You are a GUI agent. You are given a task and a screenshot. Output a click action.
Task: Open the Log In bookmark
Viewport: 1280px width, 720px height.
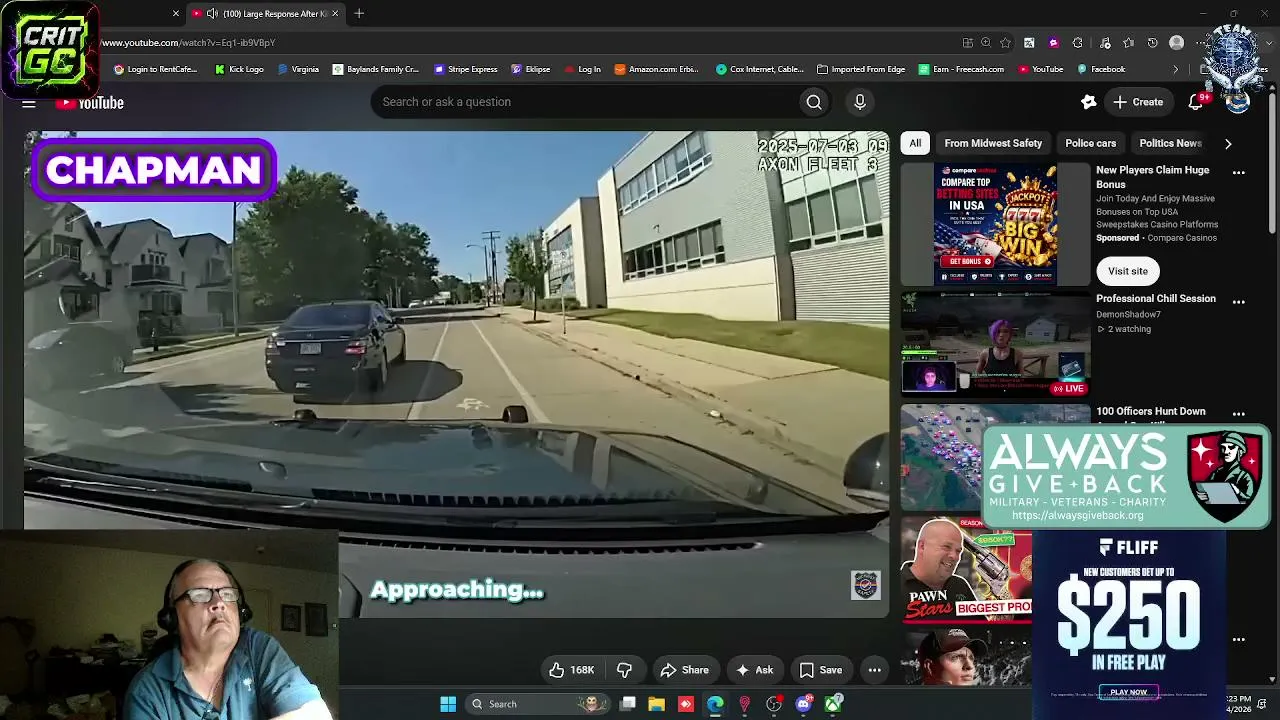(x=582, y=70)
